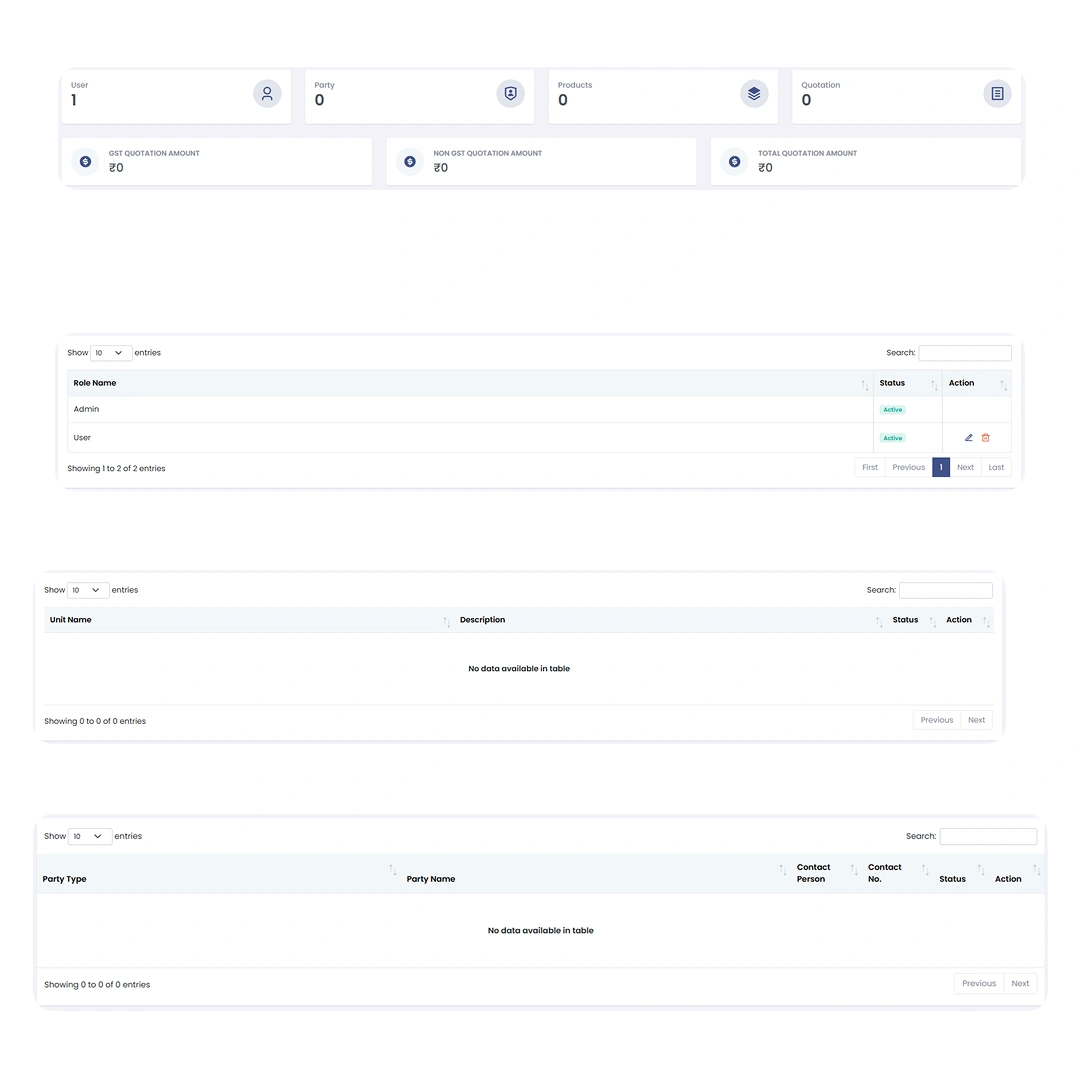Sort roles table by Status
This screenshot has height=1080, width=1080.
pos(934,385)
